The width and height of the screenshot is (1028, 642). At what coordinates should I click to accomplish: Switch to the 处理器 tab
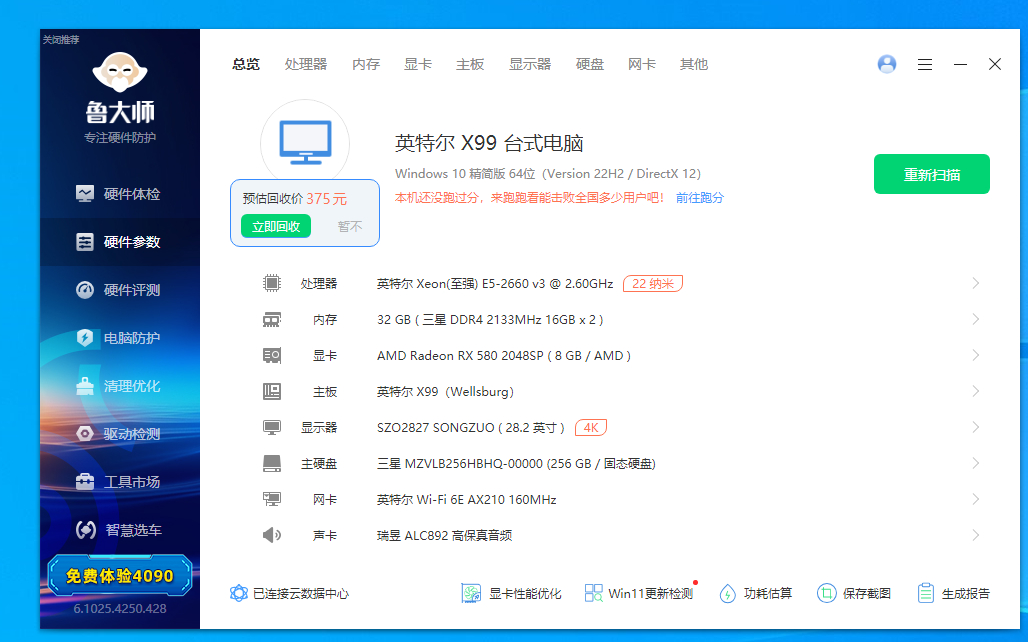306,64
